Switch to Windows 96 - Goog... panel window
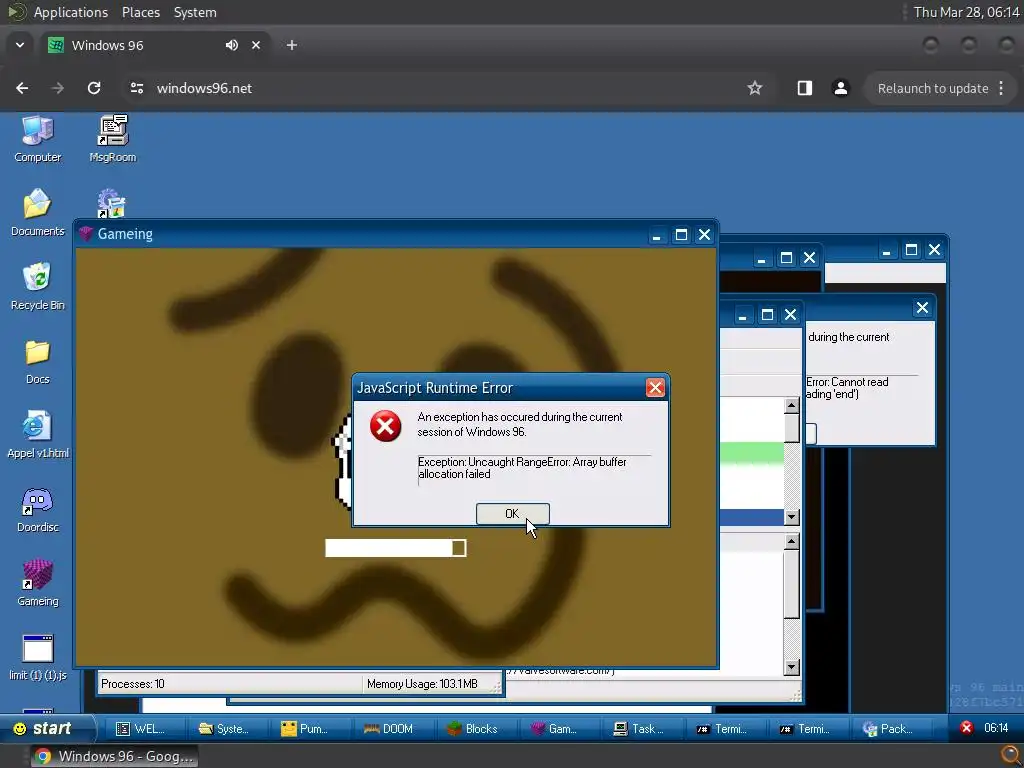The image size is (1024, 768). pos(115,756)
